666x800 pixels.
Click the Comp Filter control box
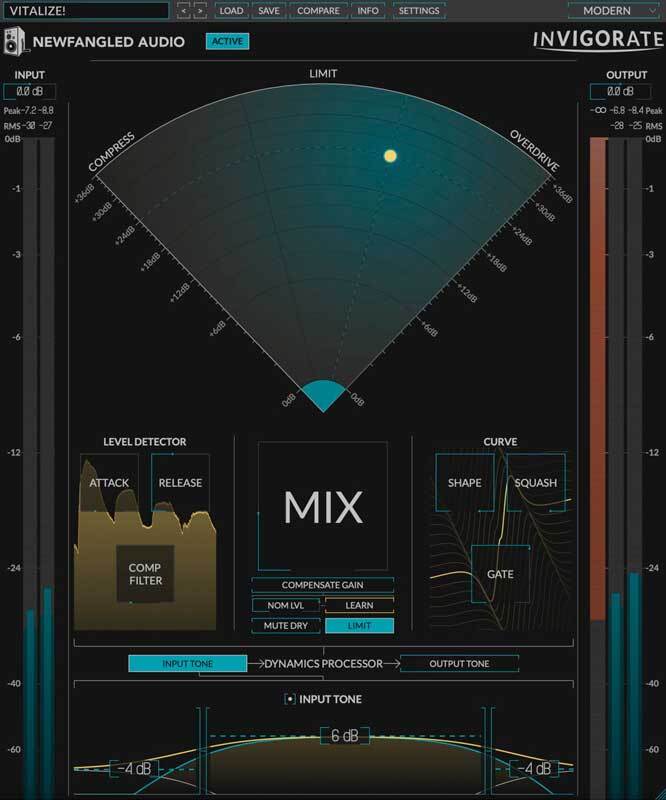(145, 574)
